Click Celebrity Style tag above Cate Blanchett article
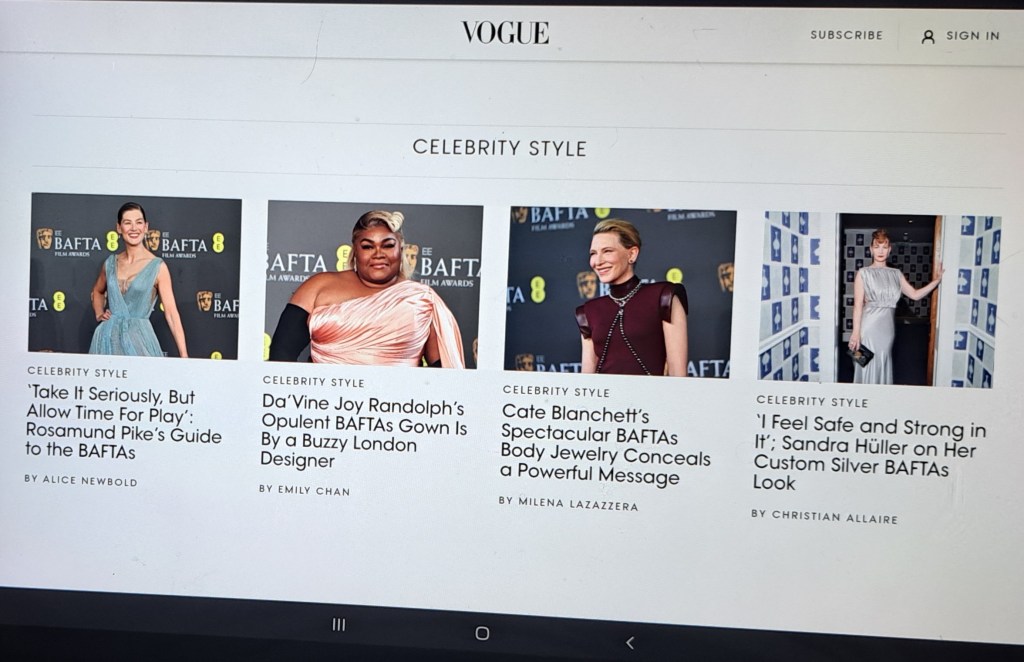 coord(556,391)
